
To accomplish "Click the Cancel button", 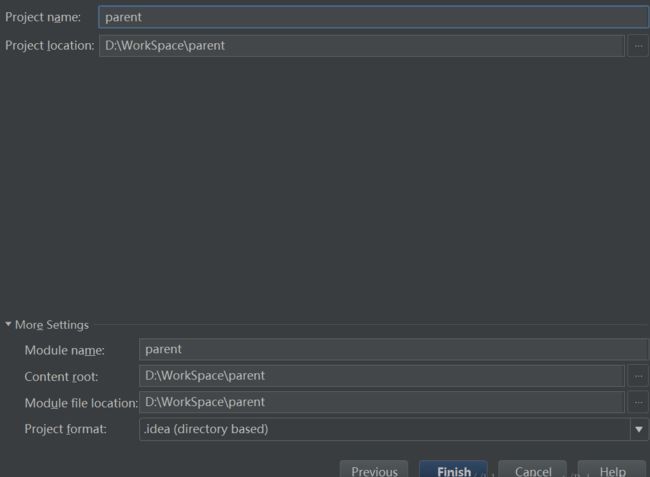I will pyautogui.click(x=533, y=471).
